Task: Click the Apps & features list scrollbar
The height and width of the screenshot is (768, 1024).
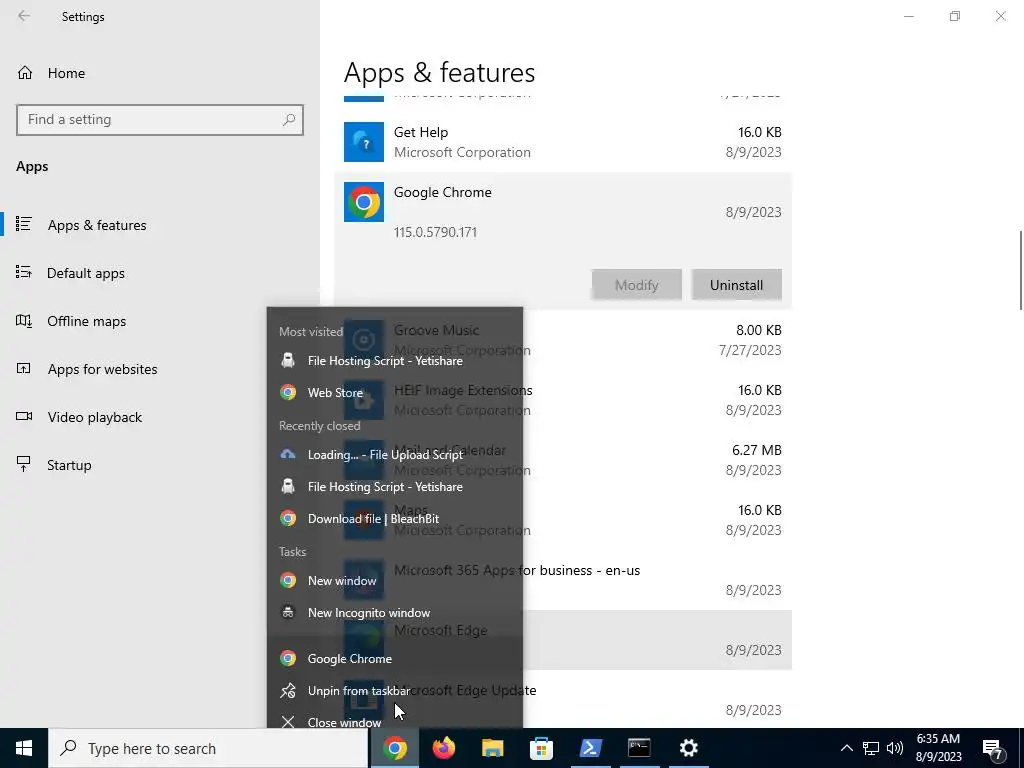Action: (1021, 270)
